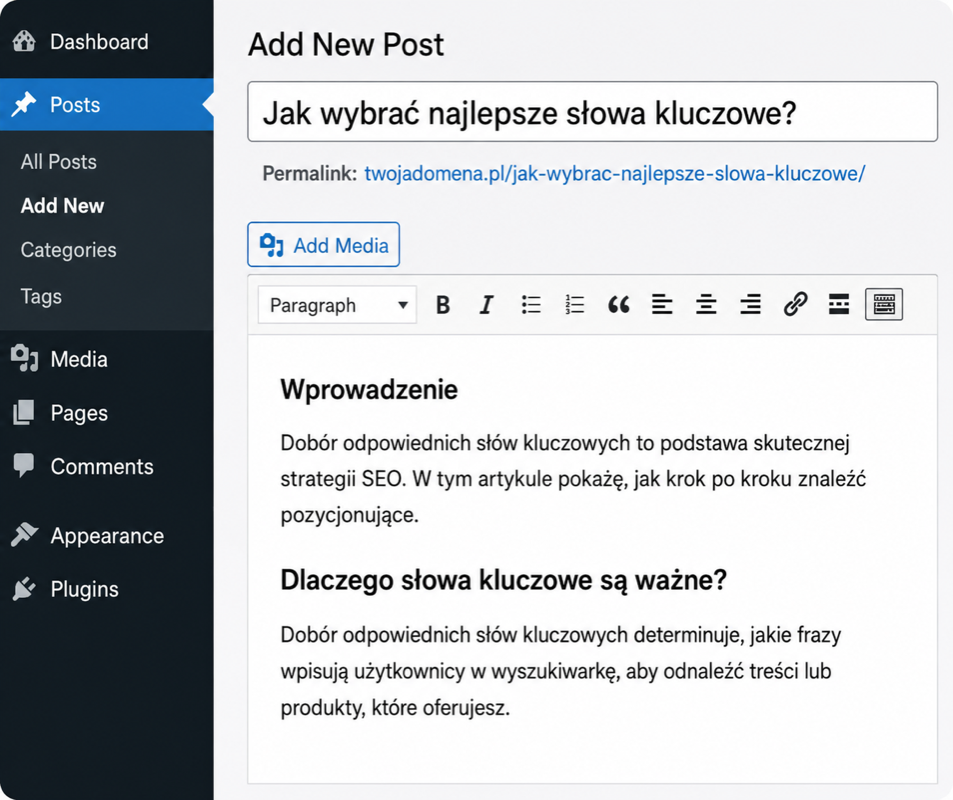
Task: Open Pages menu item
Action: coord(107,413)
